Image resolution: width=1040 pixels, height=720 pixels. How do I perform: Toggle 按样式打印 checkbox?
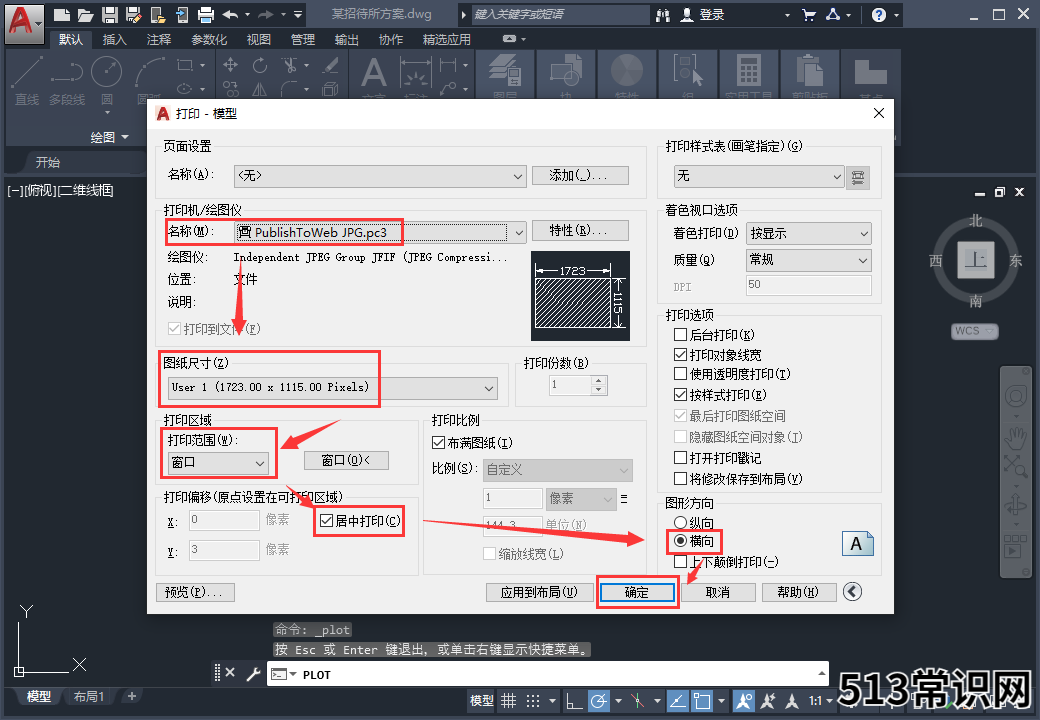tap(680, 394)
